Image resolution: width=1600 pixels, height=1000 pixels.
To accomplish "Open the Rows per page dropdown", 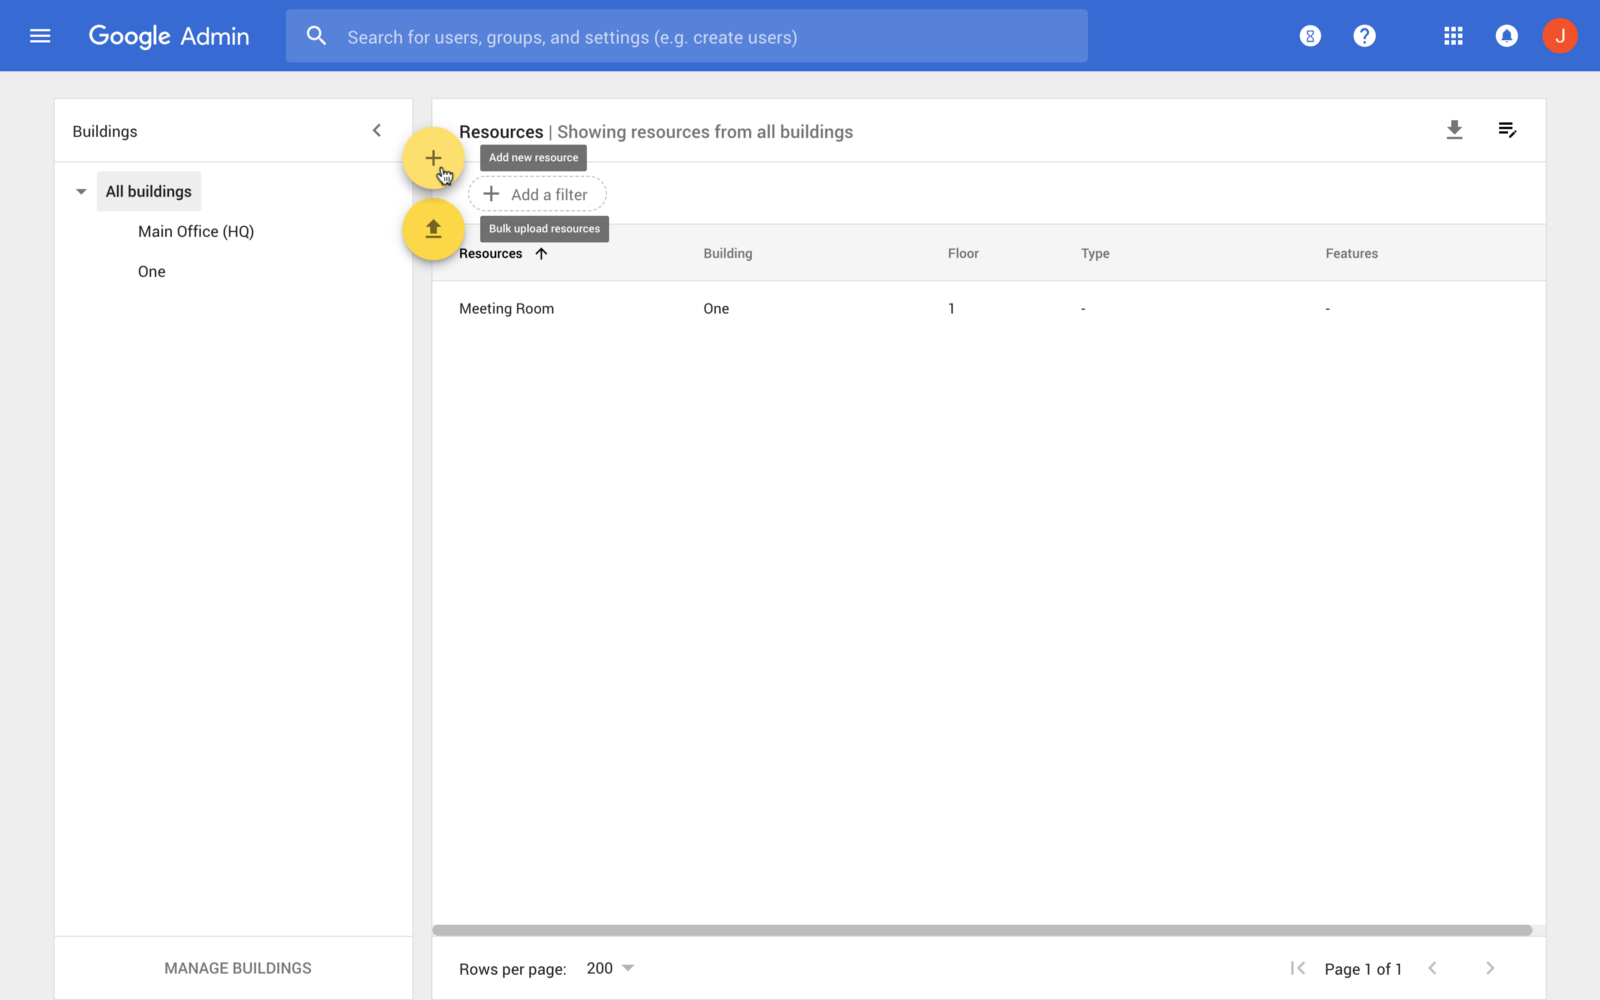I will [610, 968].
